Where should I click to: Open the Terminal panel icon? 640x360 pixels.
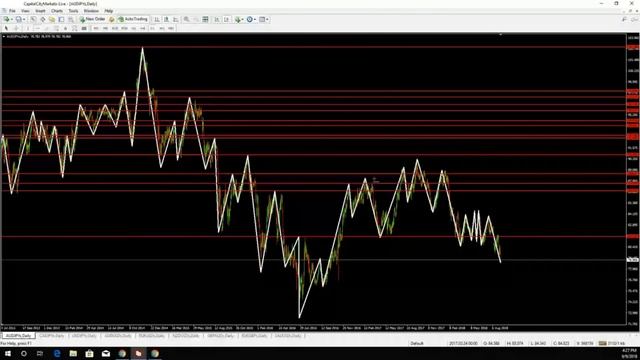tap(61, 19)
